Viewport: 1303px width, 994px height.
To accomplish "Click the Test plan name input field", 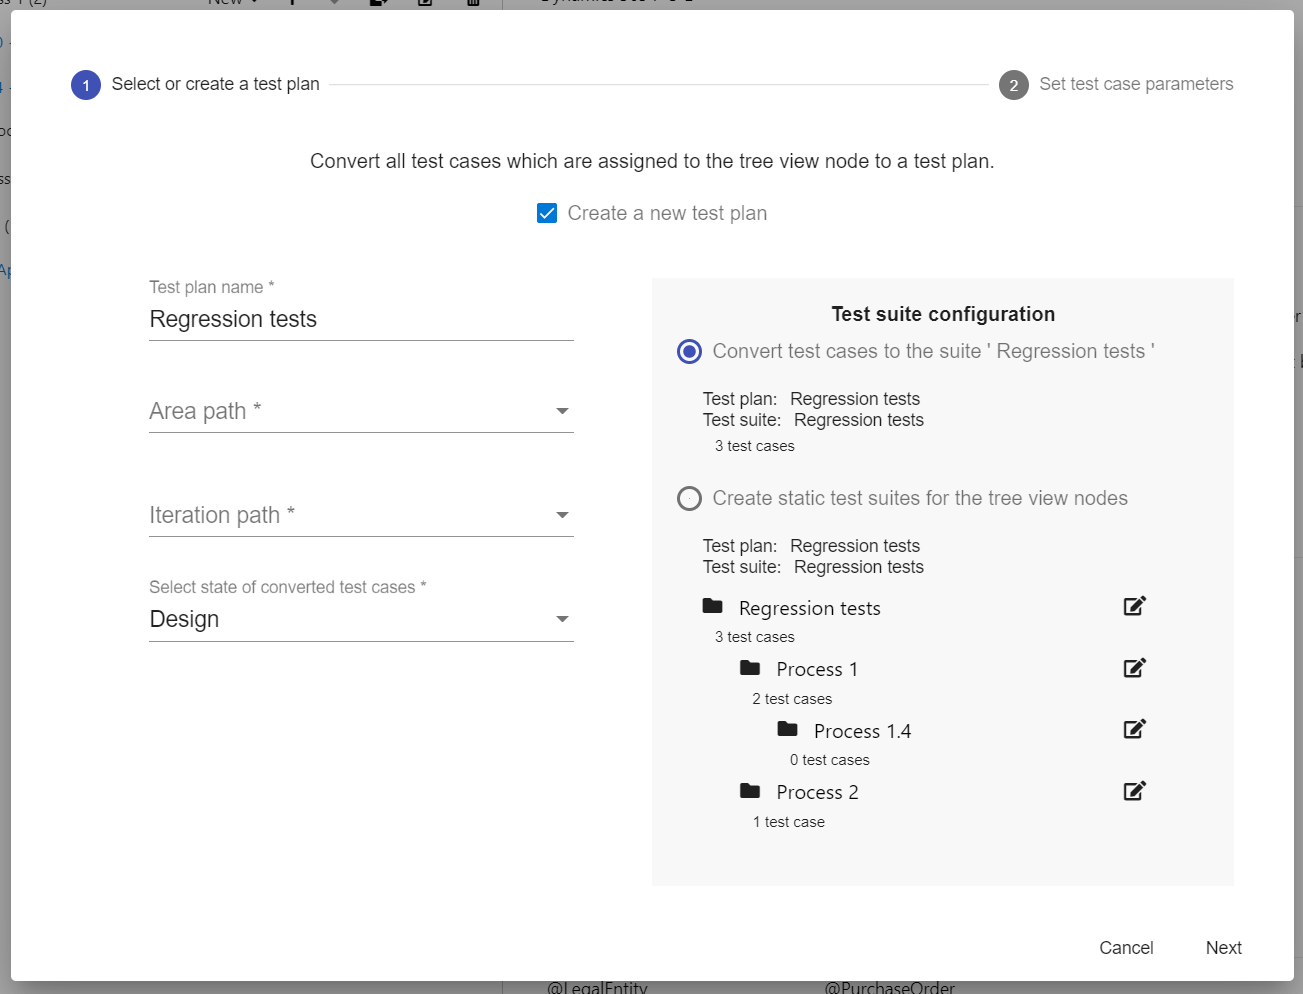I will tap(361, 319).
